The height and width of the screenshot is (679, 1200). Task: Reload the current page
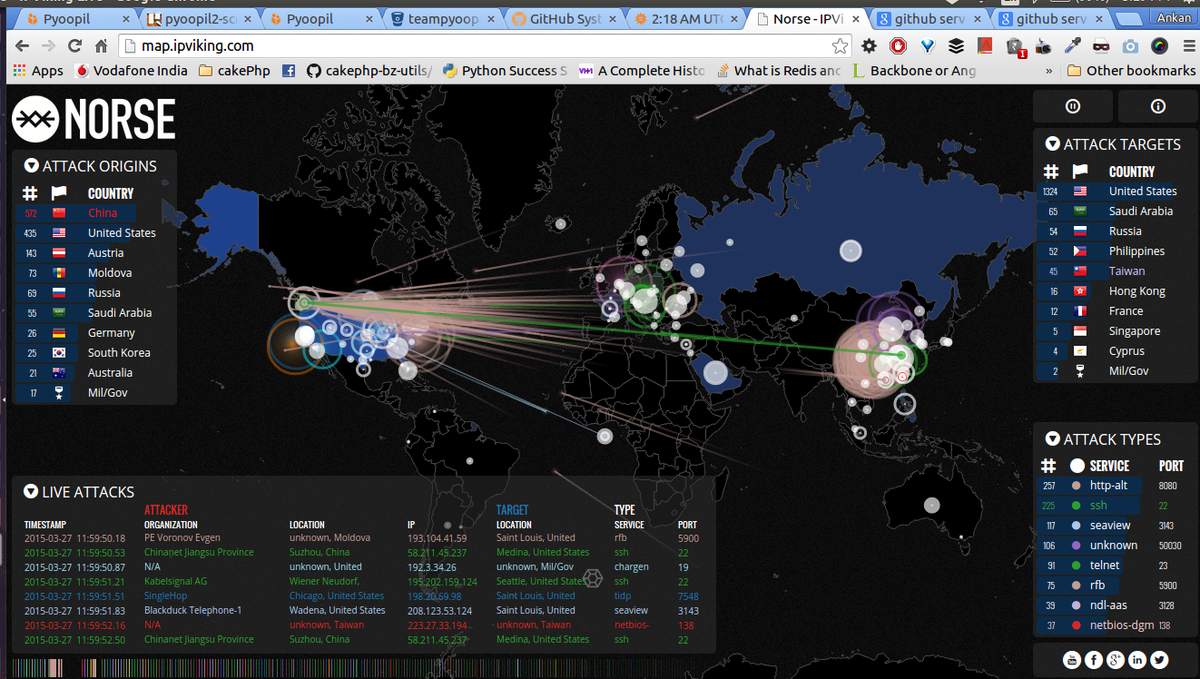(x=75, y=45)
